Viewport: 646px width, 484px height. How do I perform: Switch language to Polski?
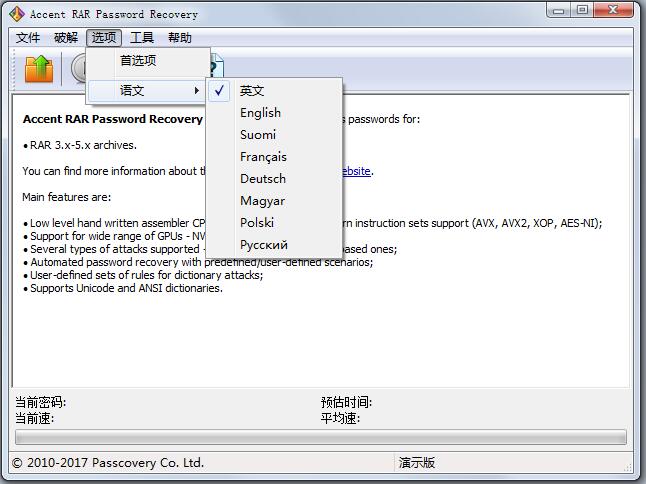point(274,222)
